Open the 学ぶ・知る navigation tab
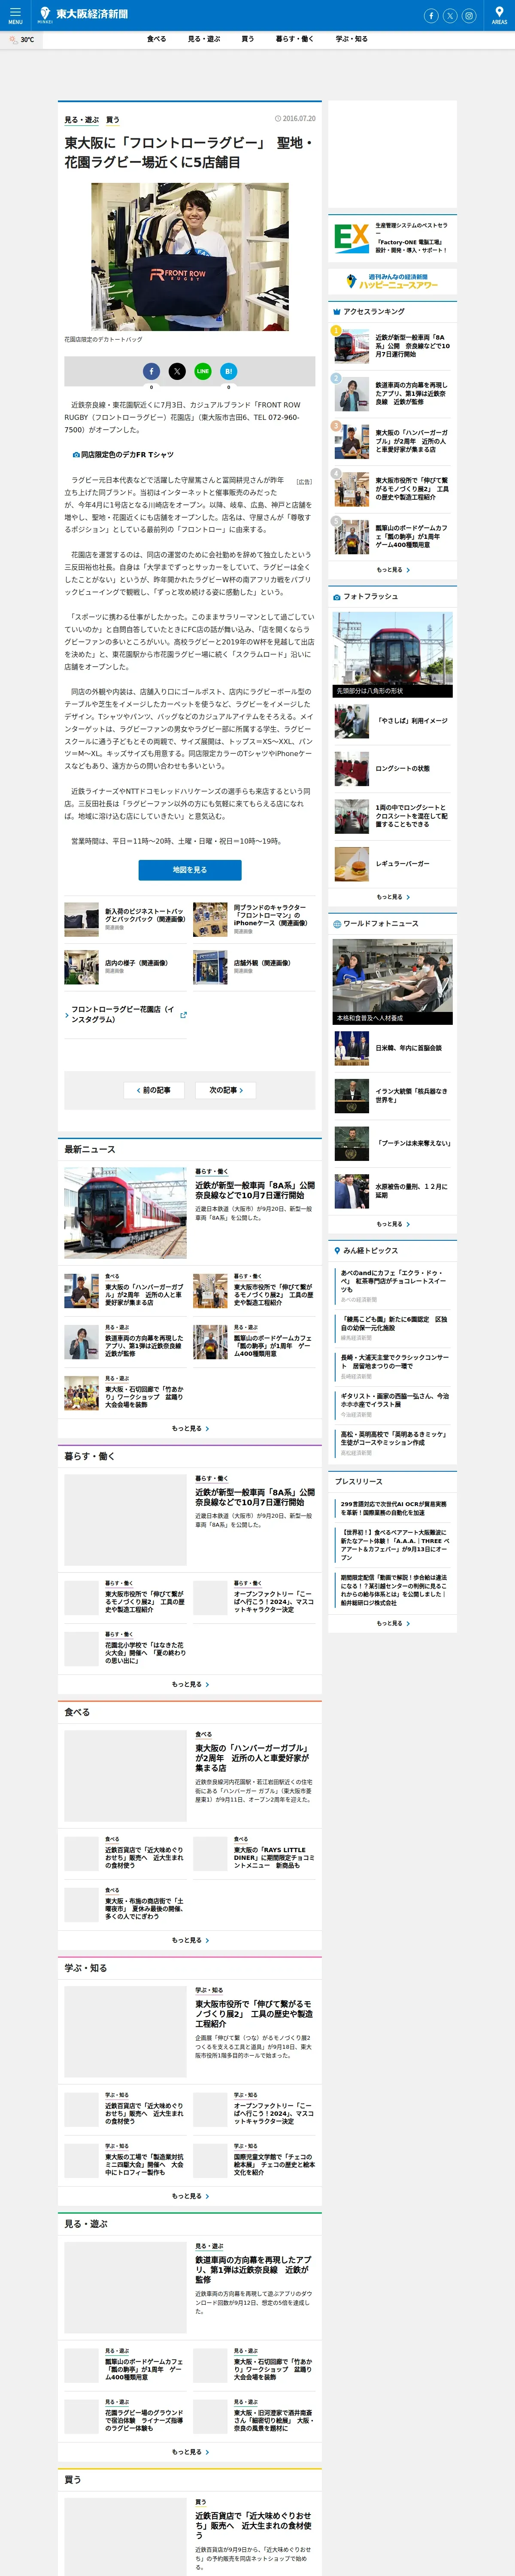The image size is (515, 2576). pyautogui.click(x=351, y=39)
